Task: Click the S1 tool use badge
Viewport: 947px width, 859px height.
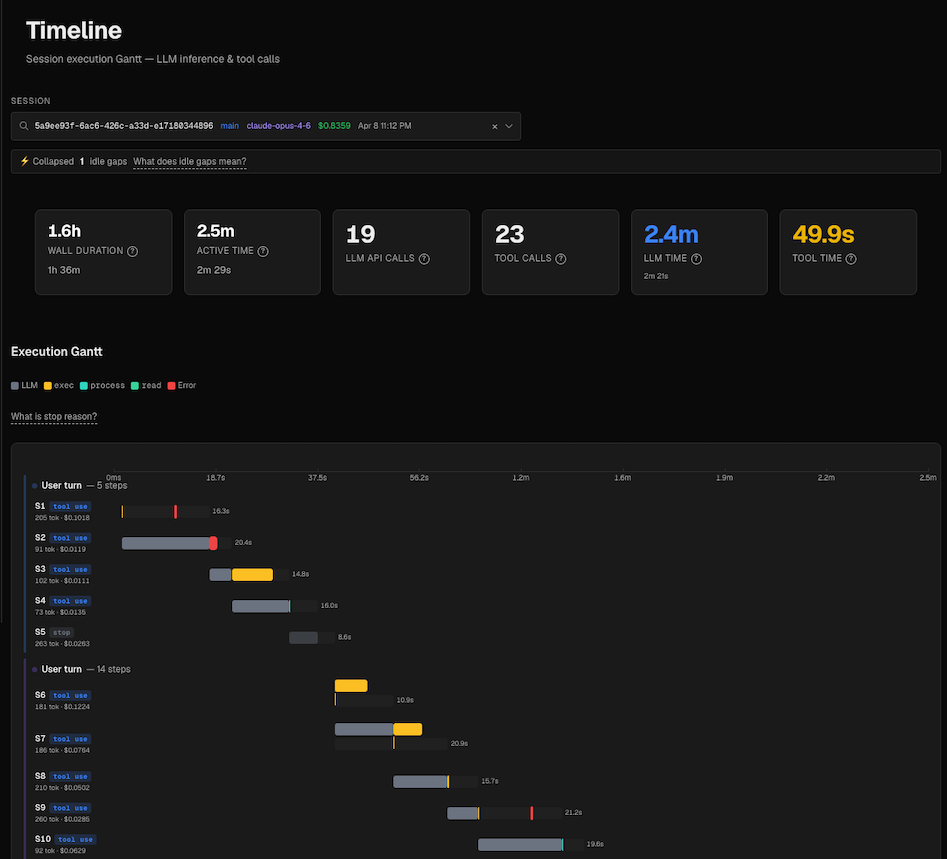Action: coord(70,507)
